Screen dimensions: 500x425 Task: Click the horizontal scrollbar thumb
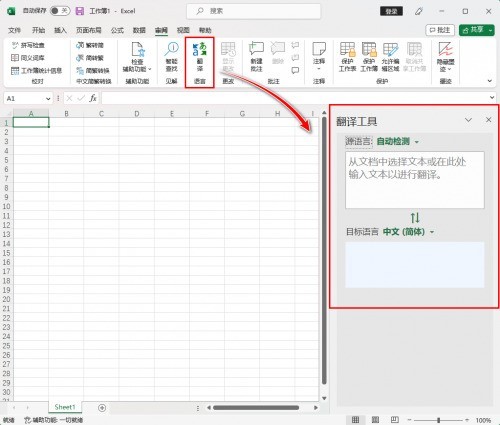pyautogui.click(x=256, y=408)
